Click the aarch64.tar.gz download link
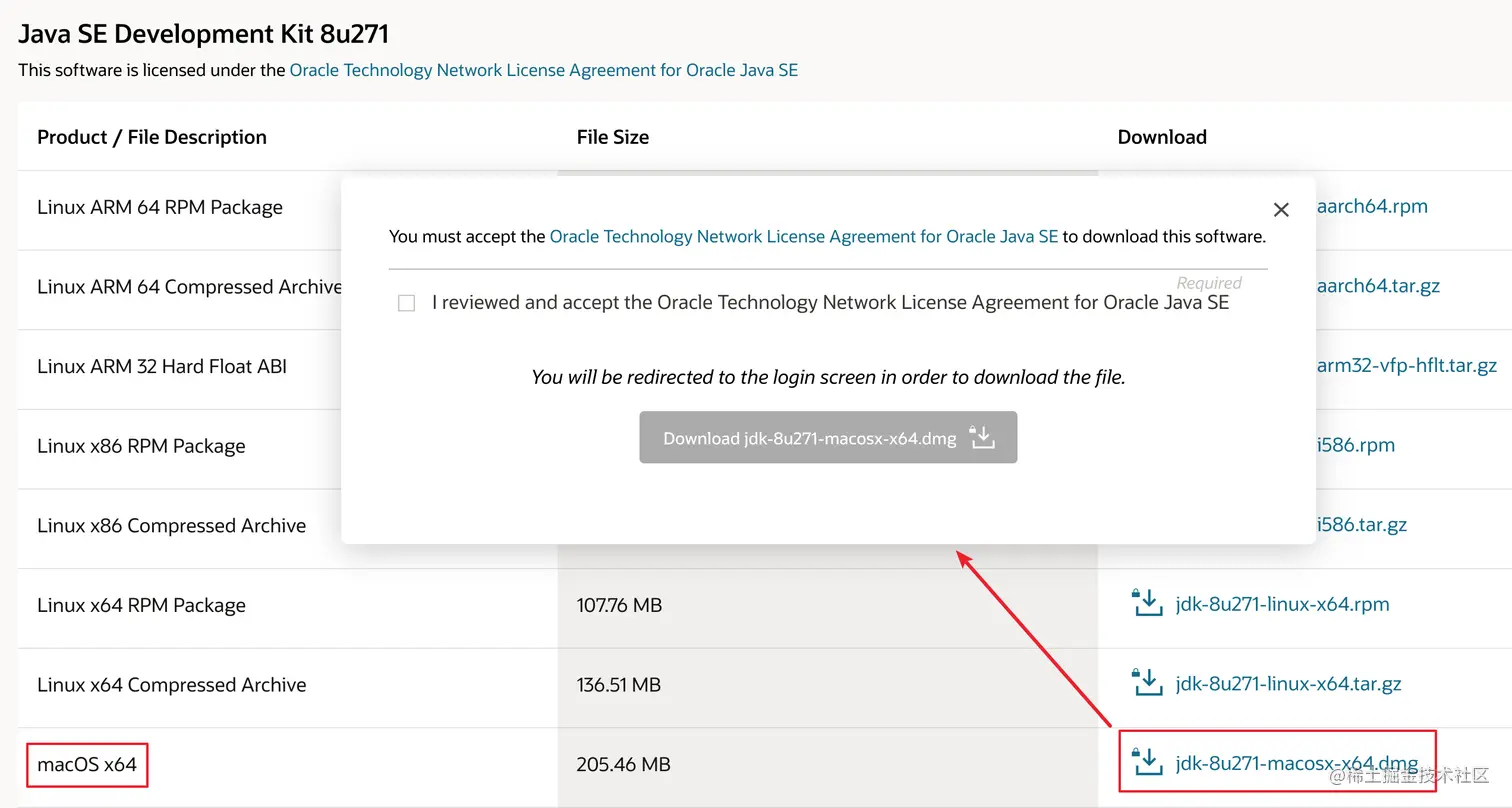The image size is (1512, 808). (x=1378, y=286)
